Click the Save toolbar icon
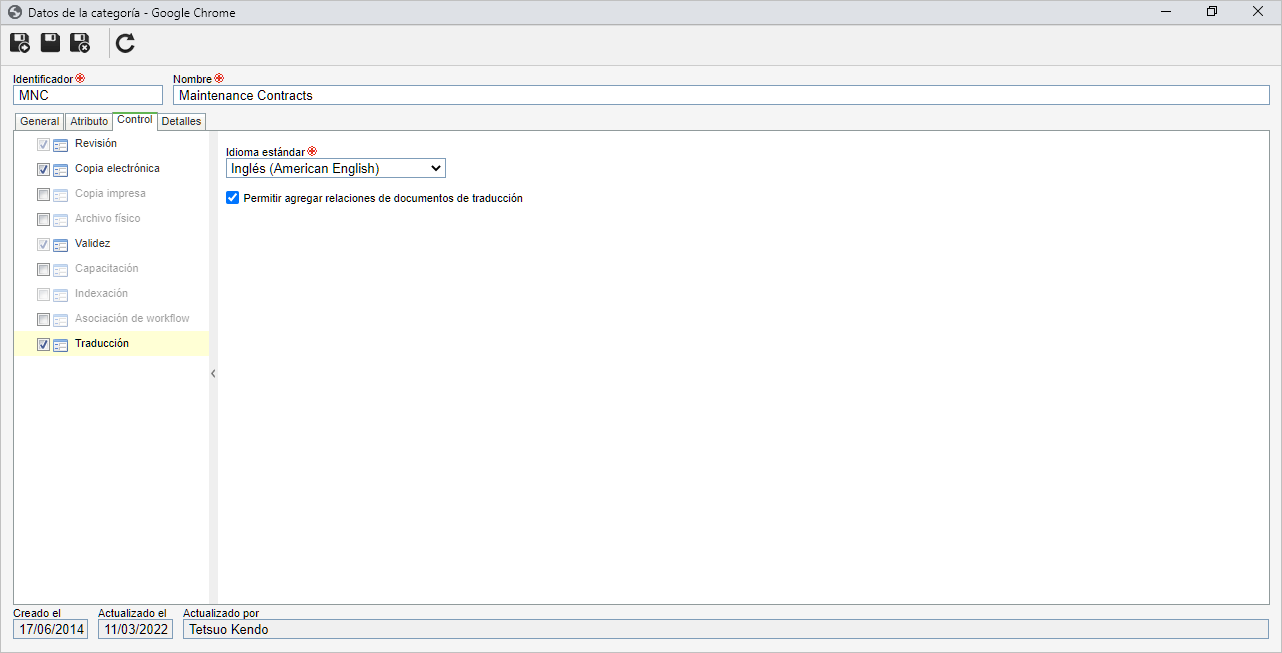Viewport: 1282px width, 653px height. 50,43
